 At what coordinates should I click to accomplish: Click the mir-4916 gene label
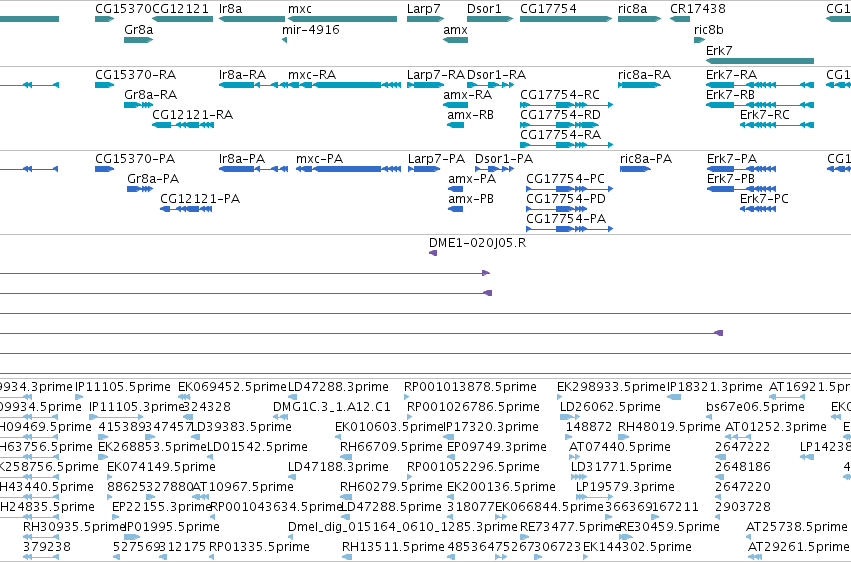(310, 29)
